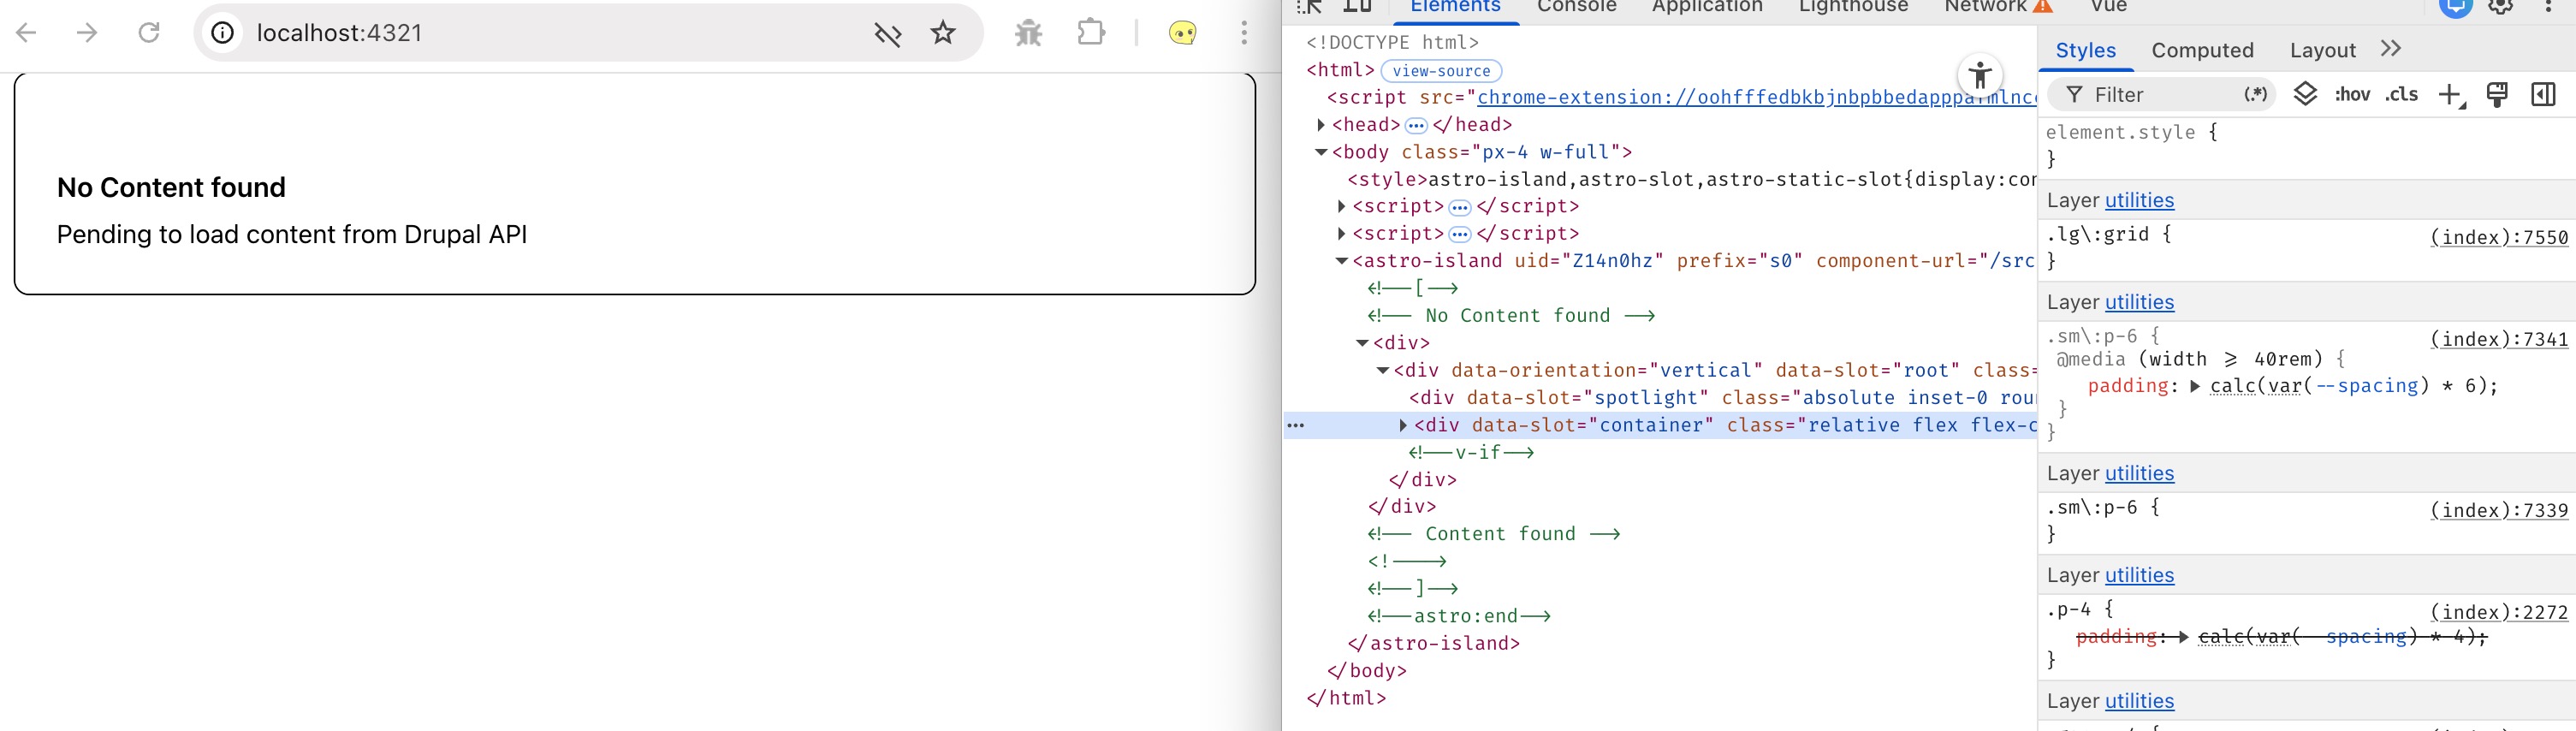Viewport: 2576px width, 731px height.
Task: Reload the localhost page
Action: pos(149,33)
